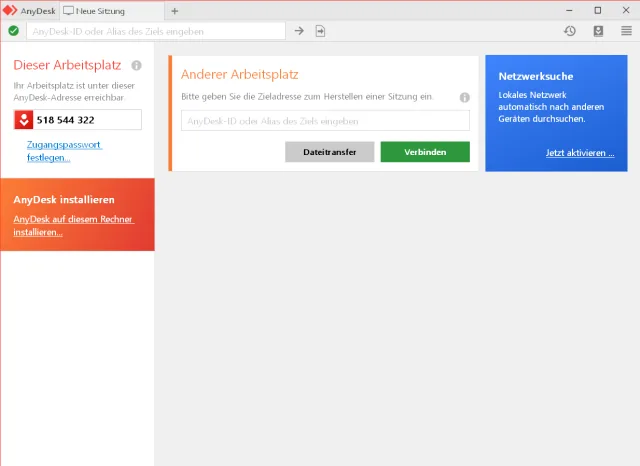640x466 pixels.
Task: Close the AnyDesk window
Action: point(626,11)
